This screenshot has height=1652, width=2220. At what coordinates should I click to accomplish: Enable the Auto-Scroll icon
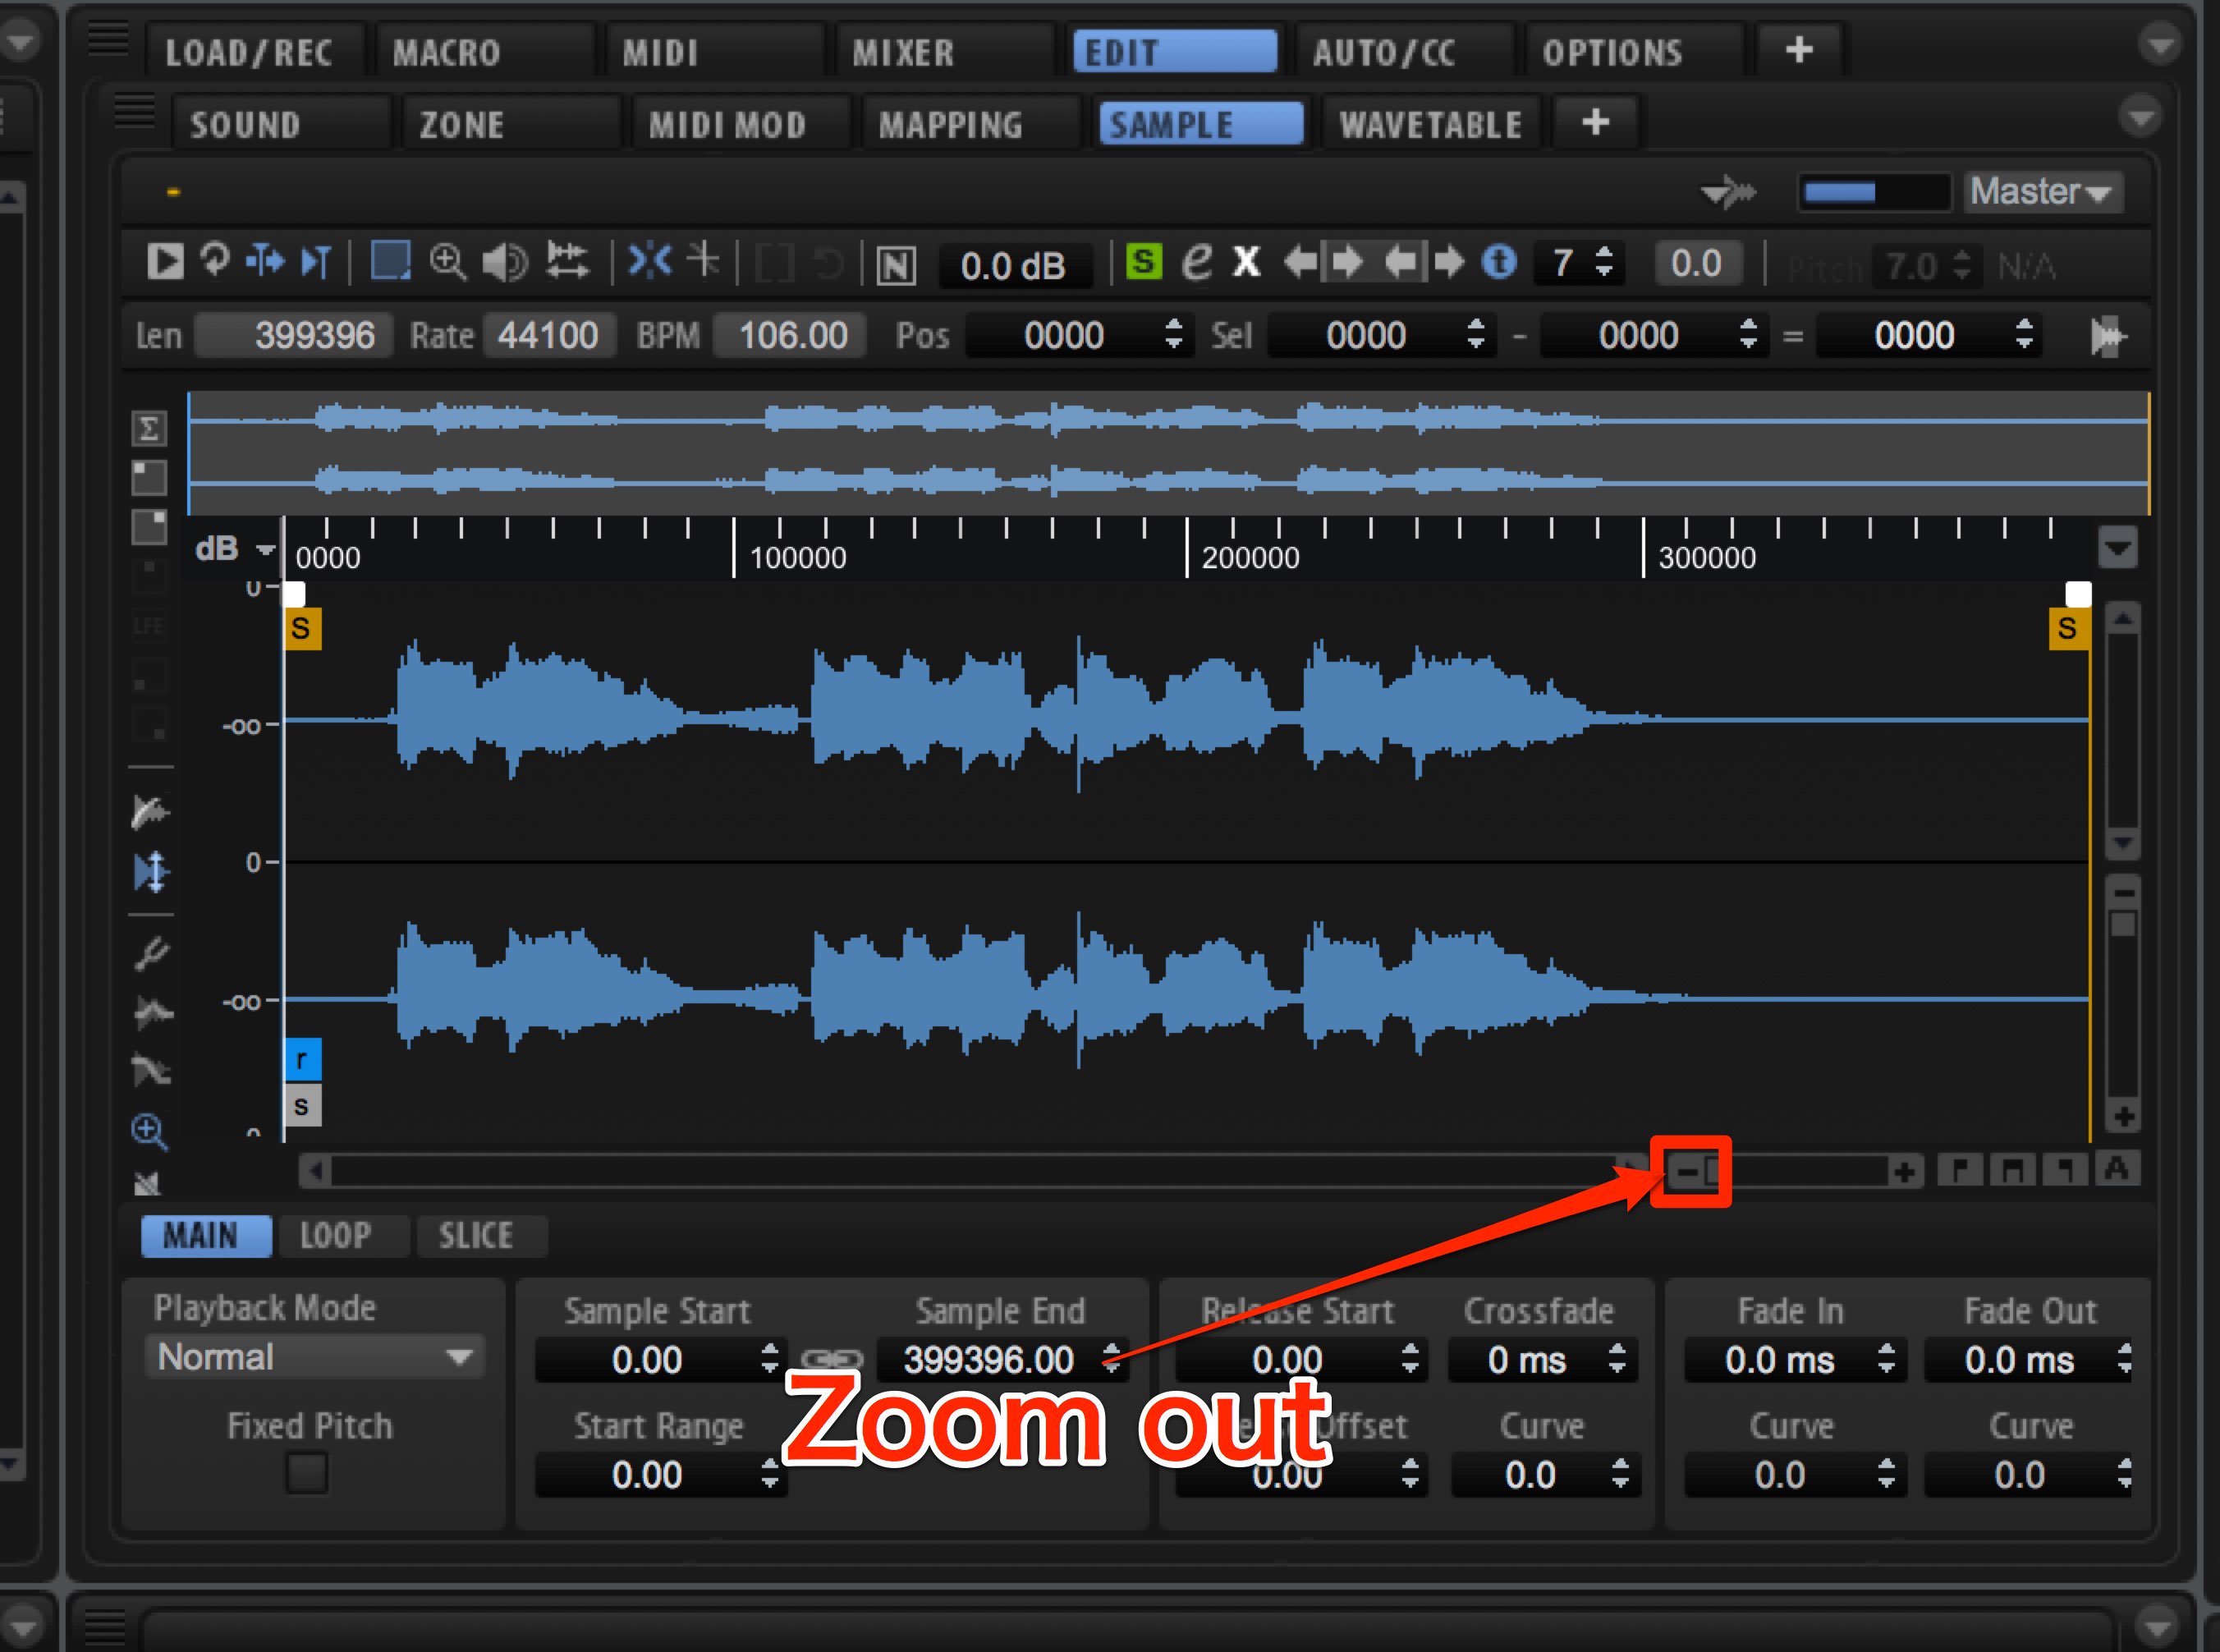(x=265, y=261)
